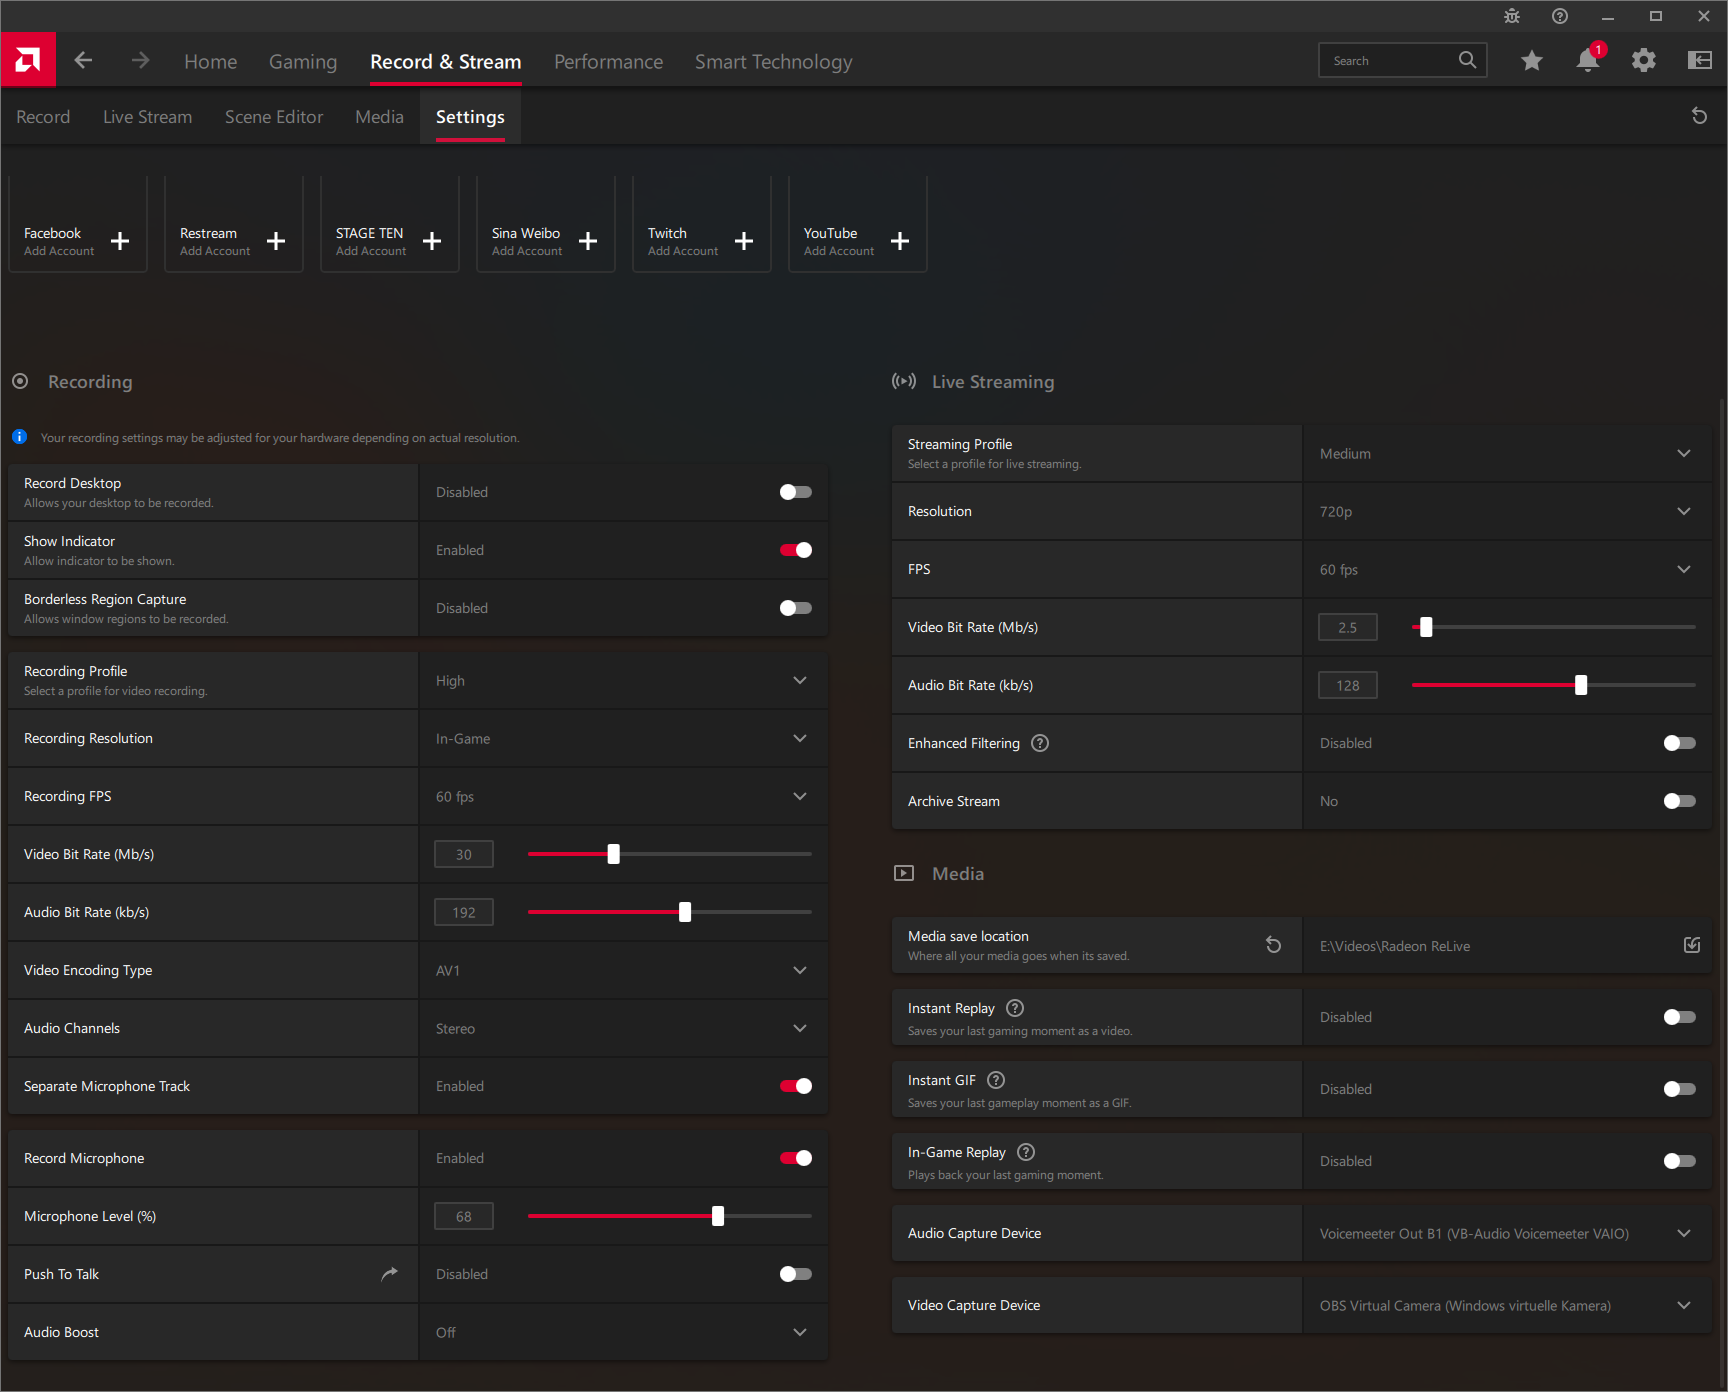The image size is (1728, 1392).
Task: Turn off Record Microphone toggle
Action: (796, 1158)
